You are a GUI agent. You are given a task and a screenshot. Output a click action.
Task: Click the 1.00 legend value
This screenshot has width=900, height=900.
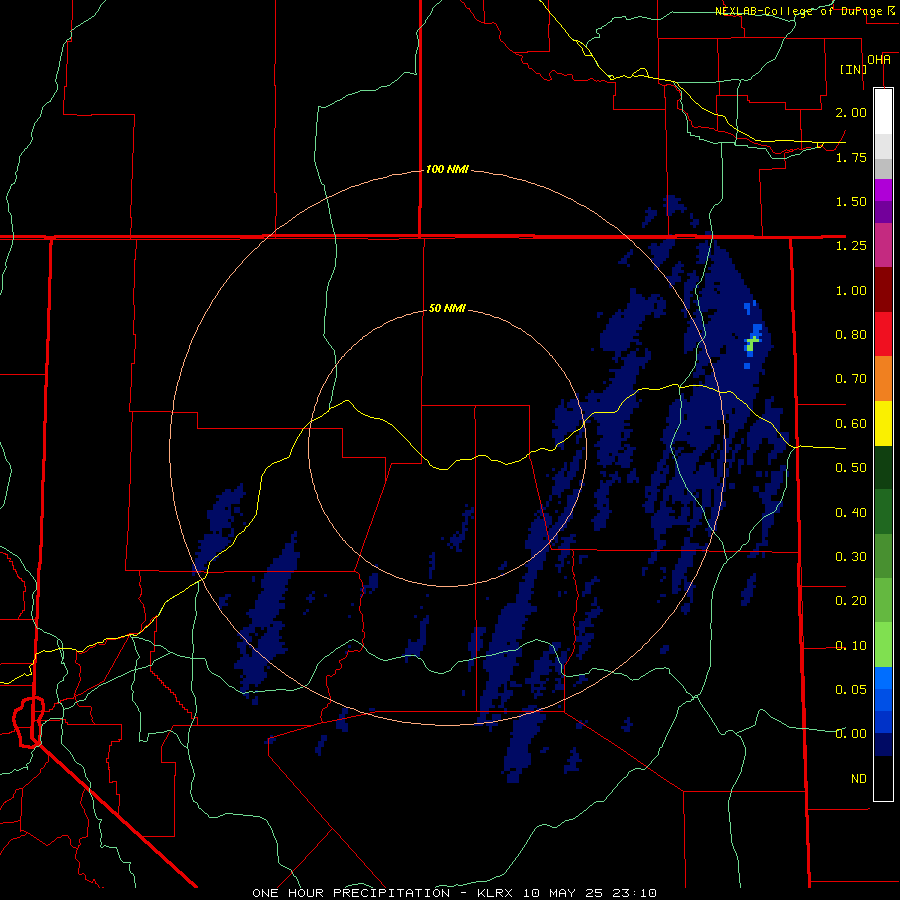click(x=851, y=290)
